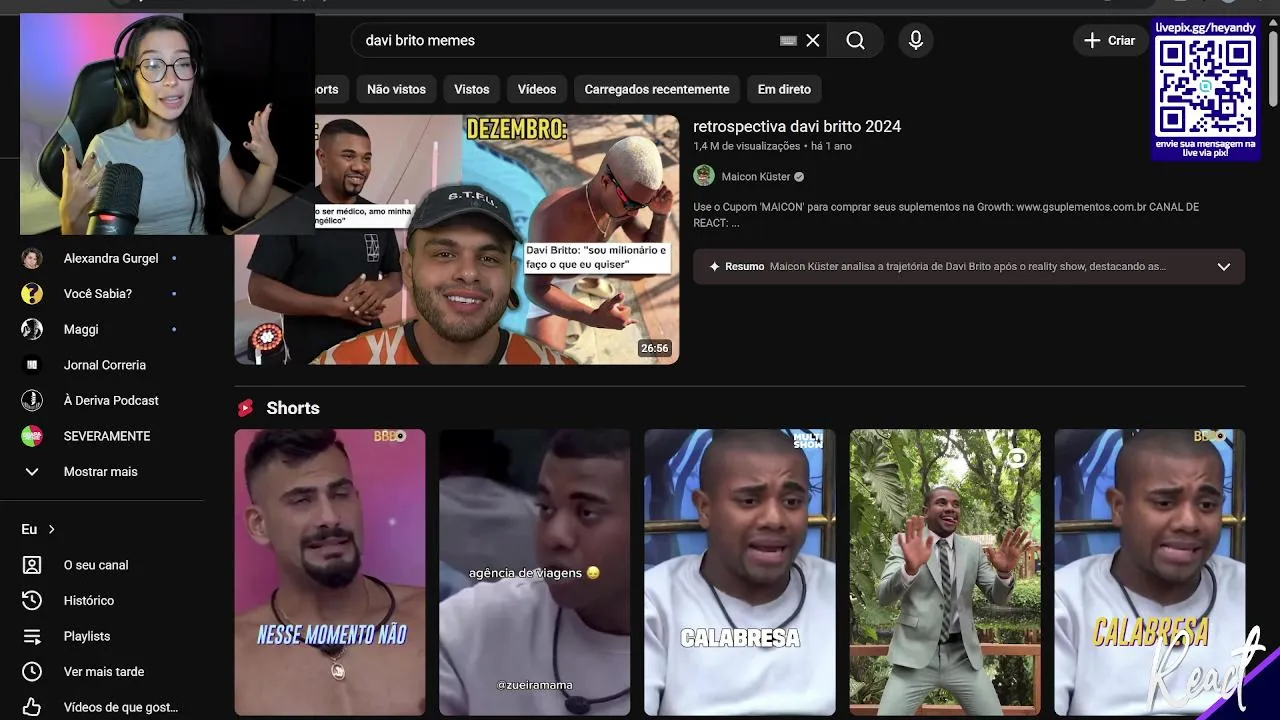Open the 'Eu' section chevron
Image resolution: width=1280 pixels, height=720 pixels.
click(x=52, y=529)
